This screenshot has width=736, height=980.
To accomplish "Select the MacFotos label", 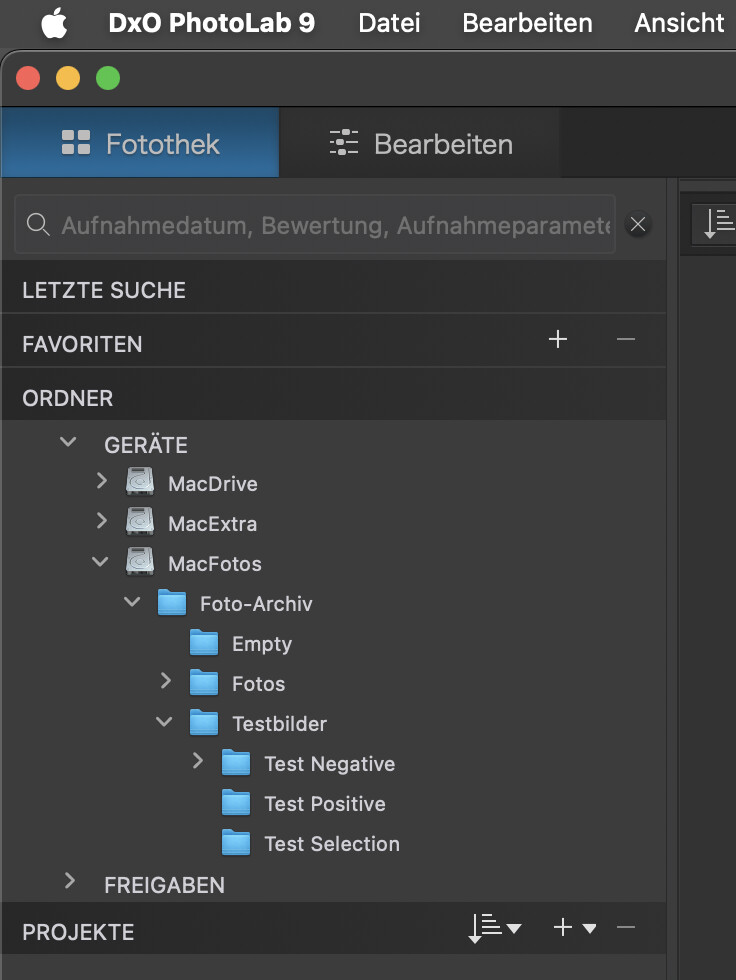I will coord(215,564).
